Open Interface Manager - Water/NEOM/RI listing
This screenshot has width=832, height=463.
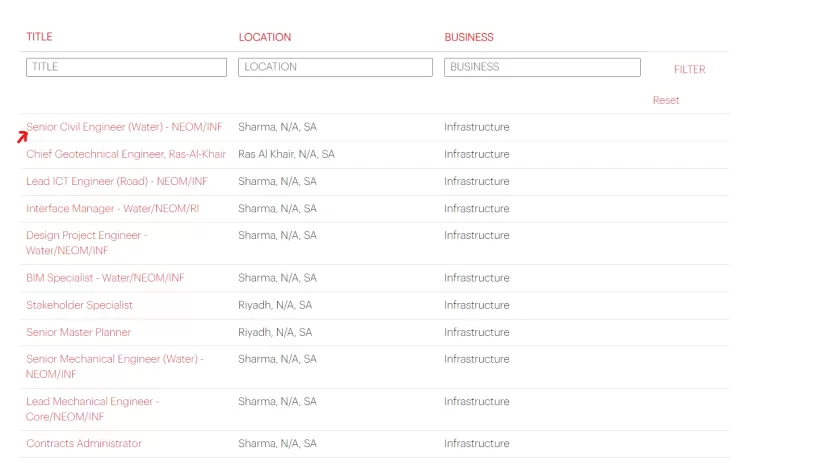tap(112, 208)
